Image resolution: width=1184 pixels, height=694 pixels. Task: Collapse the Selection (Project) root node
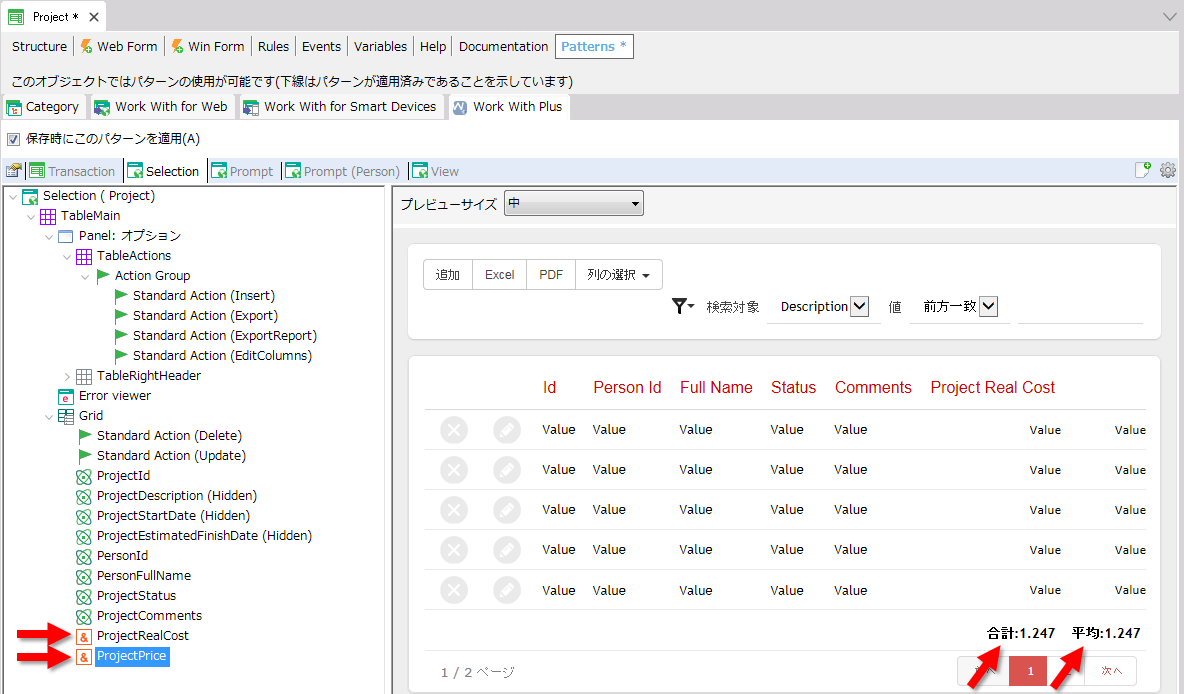click(x=13, y=196)
